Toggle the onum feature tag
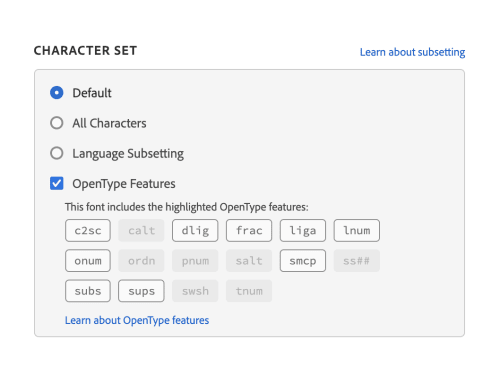This screenshot has height=391, width=500. click(88, 261)
